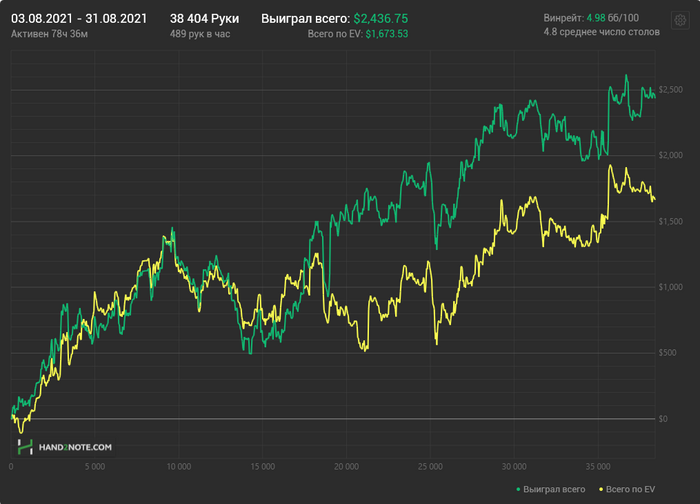Click the $1,500 y-axis label
This screenshot has width=700, height=504.
click(x=671, y=221)
